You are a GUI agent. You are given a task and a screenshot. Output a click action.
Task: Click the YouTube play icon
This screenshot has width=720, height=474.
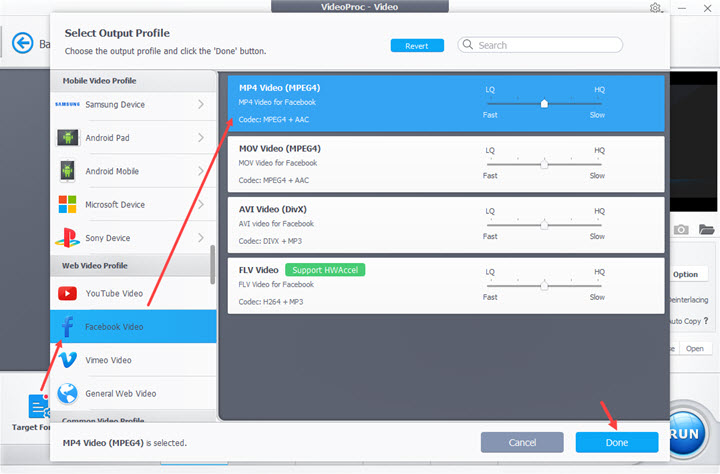(x=68, y=293)
